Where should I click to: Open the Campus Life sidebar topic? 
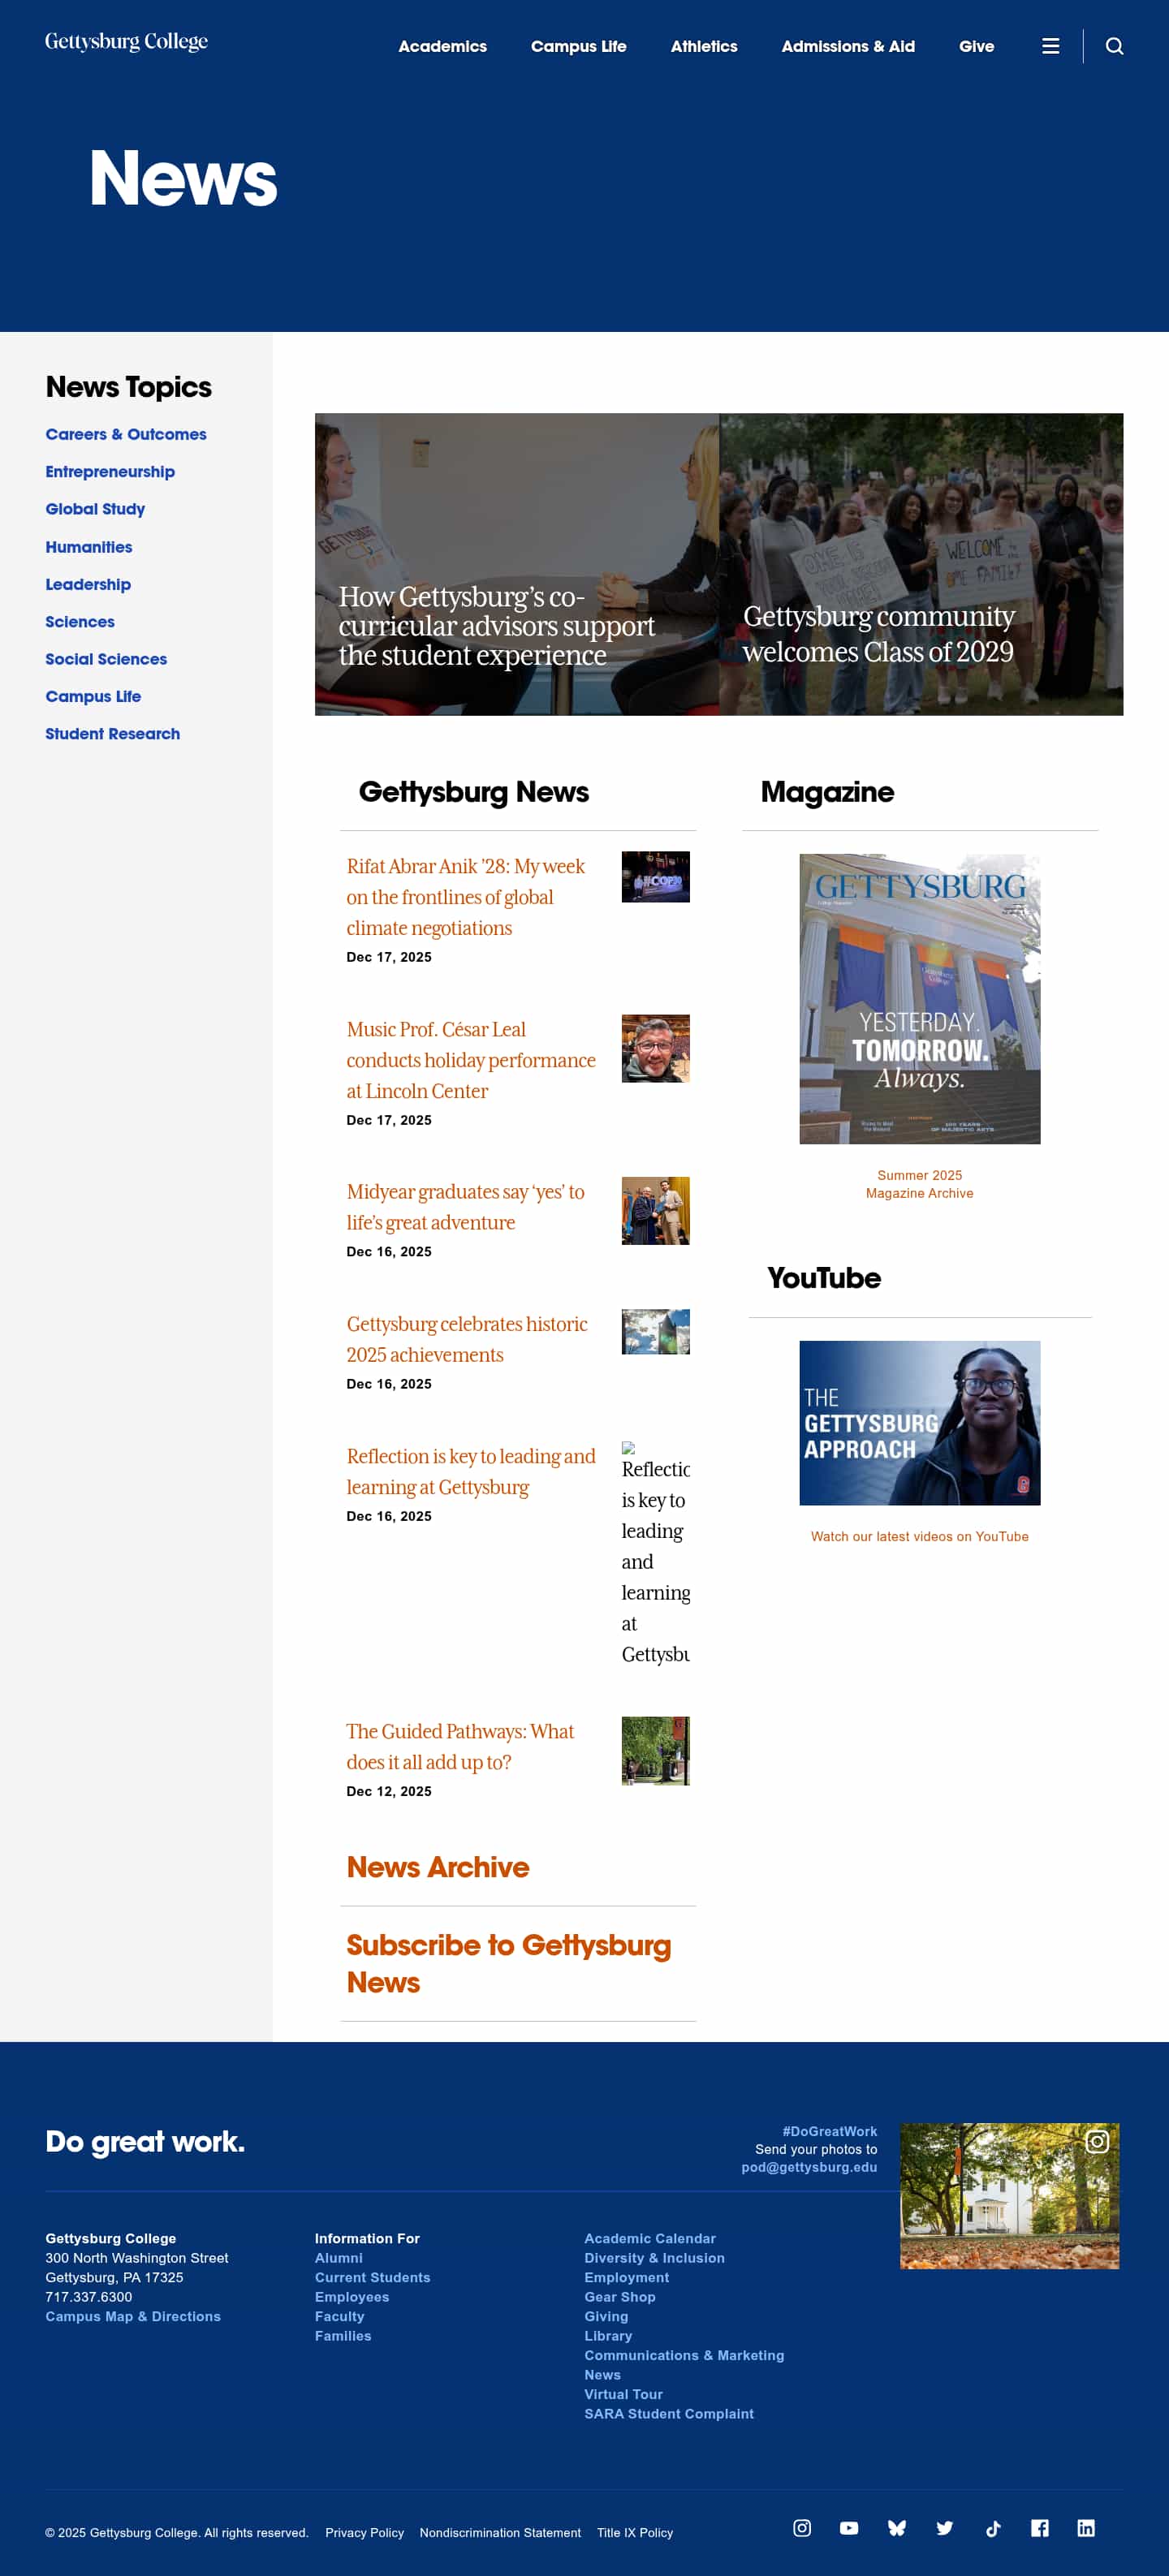pos(93,696)
